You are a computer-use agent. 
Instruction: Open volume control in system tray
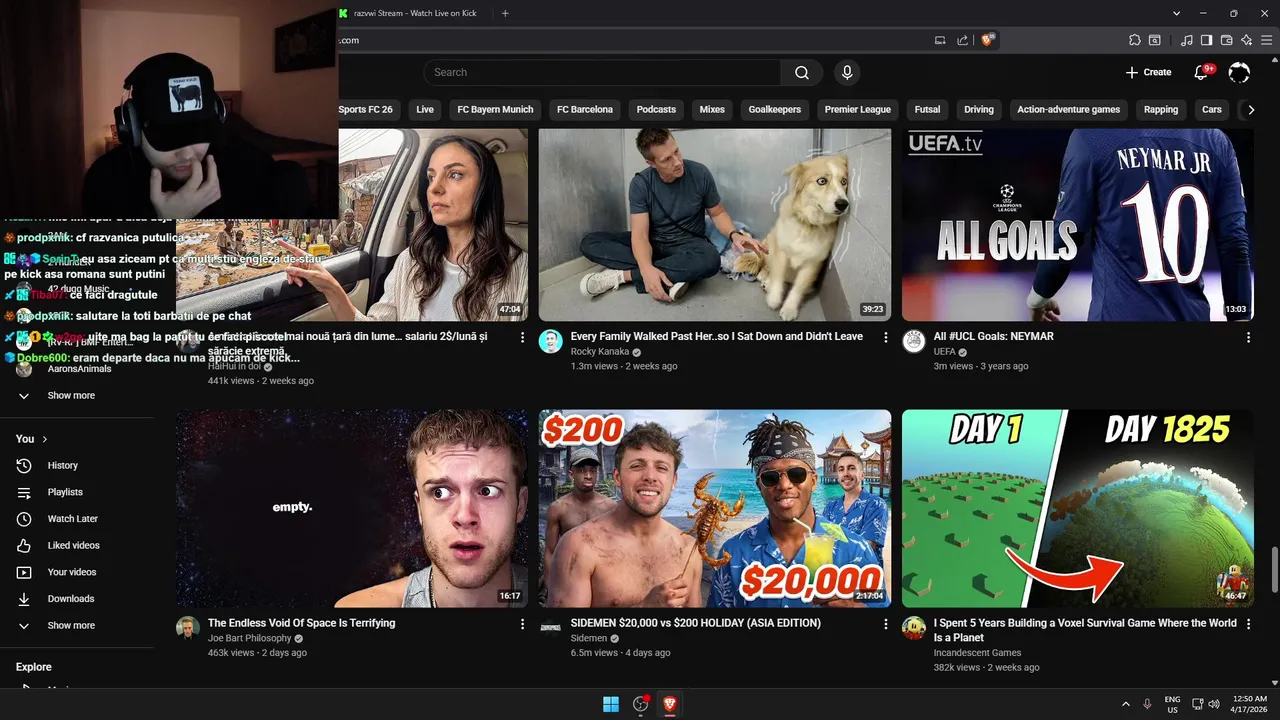click(x=1214, y=704)
